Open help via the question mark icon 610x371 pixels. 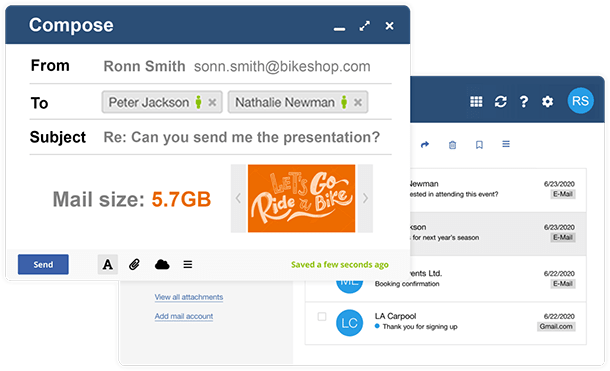(524, 102)
